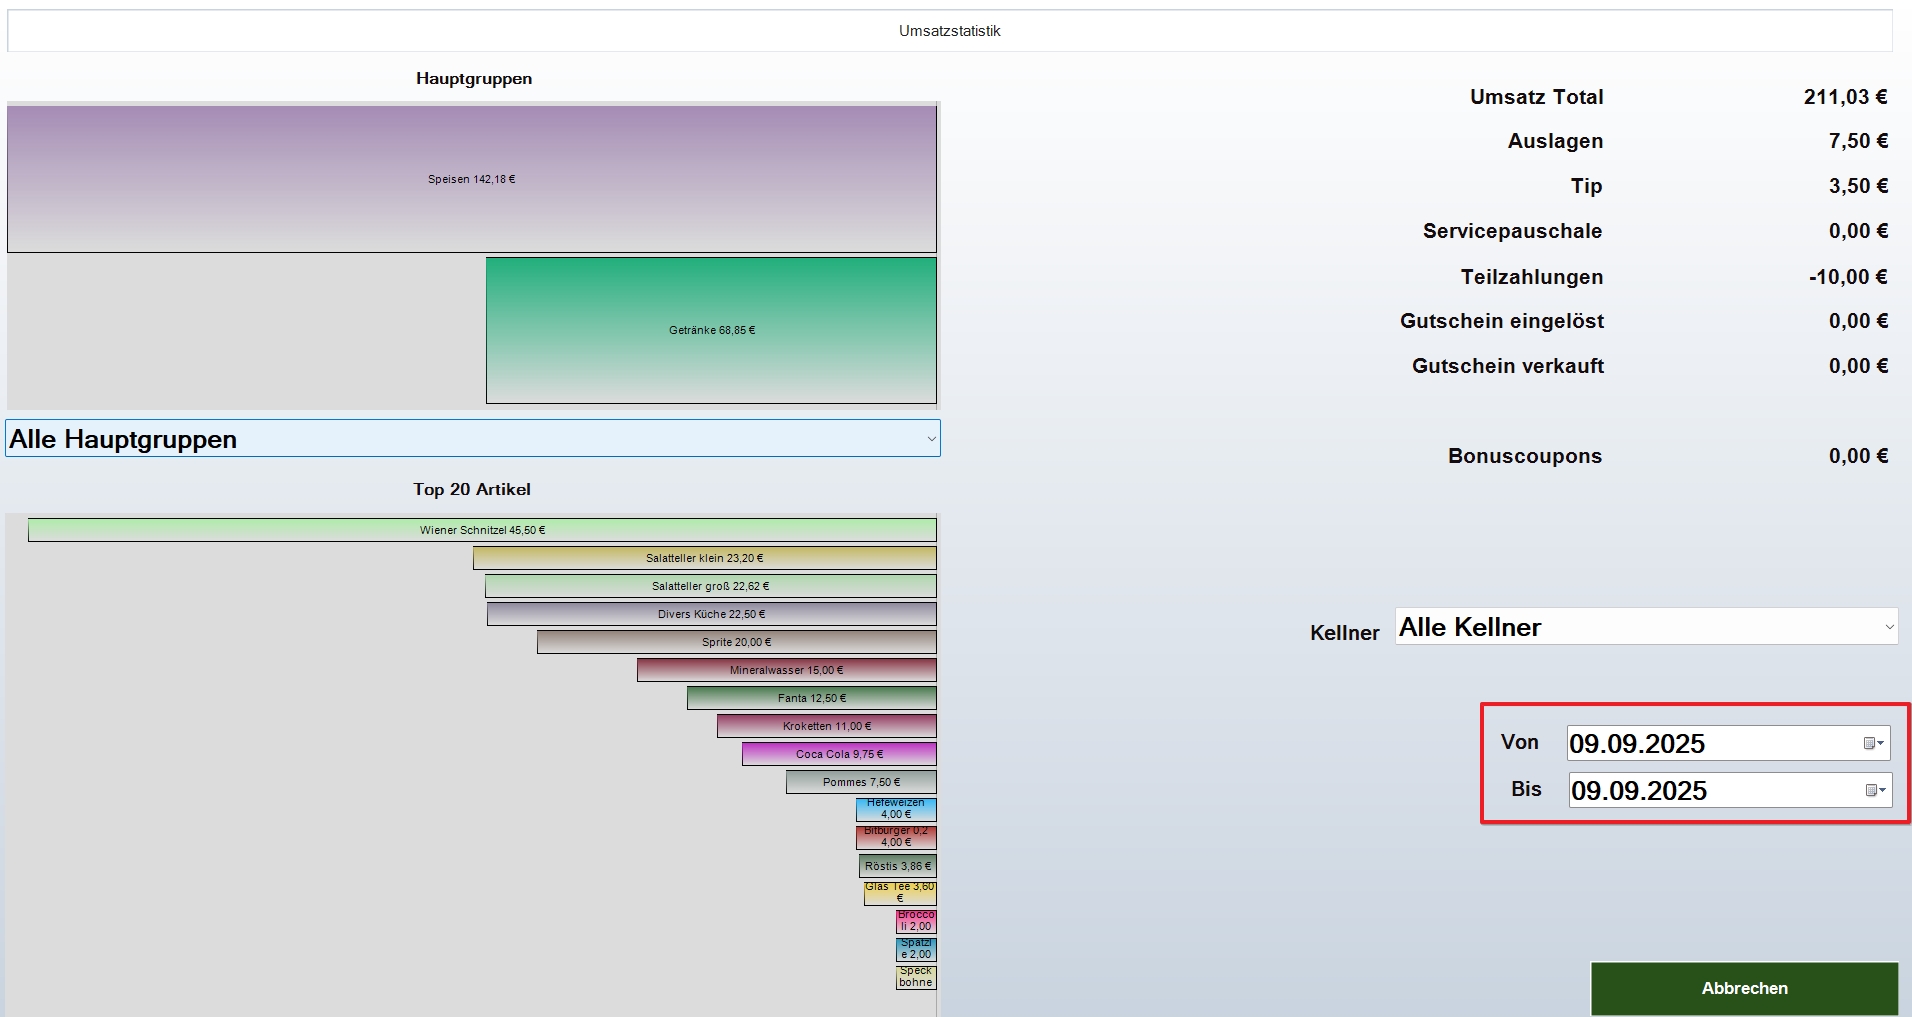Click the Broccoli 2,00 bar
This screenshot has width=1912, height=1017.
[x=916, y=921]
